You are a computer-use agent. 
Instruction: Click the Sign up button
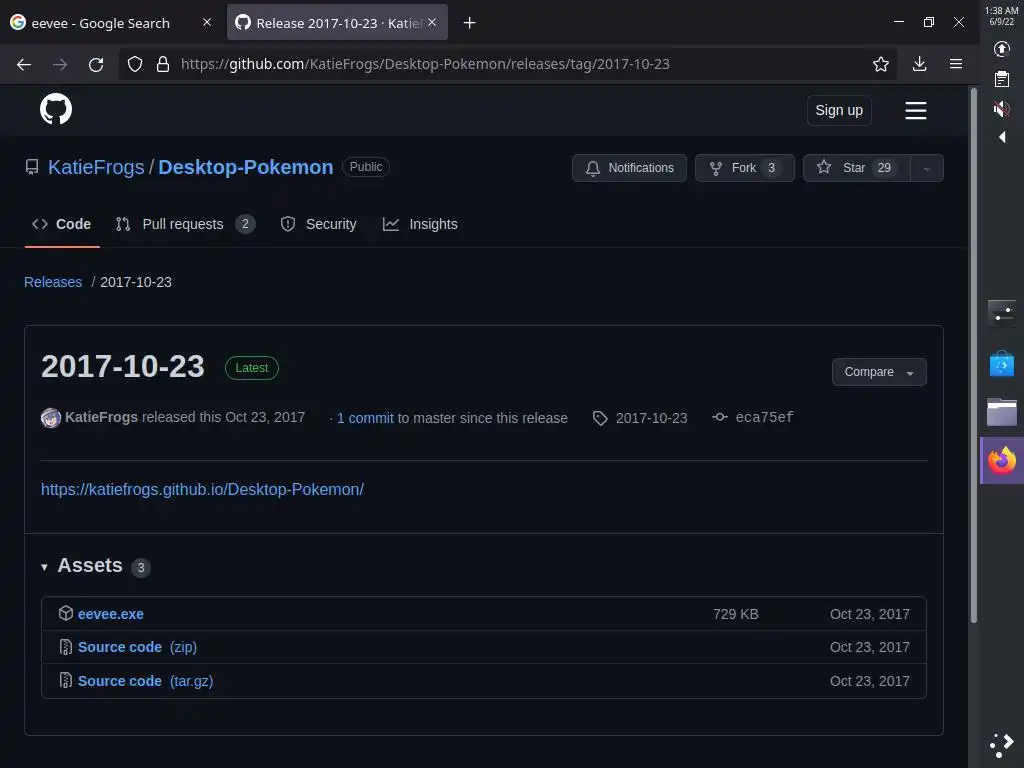pyautogui.click(x=839, y=110)
